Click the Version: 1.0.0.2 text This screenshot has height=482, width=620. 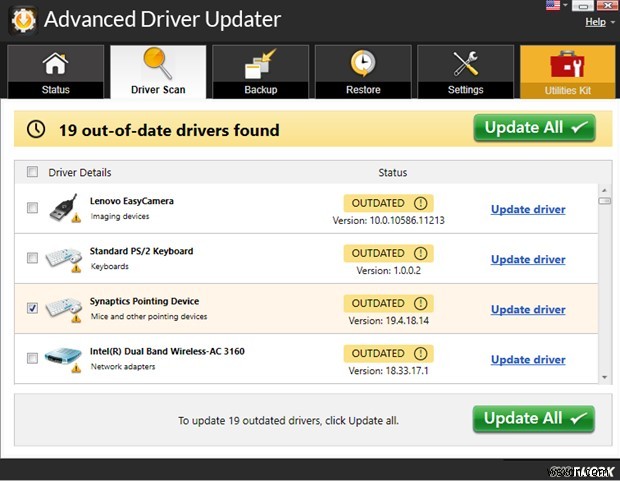click(388, 270)
